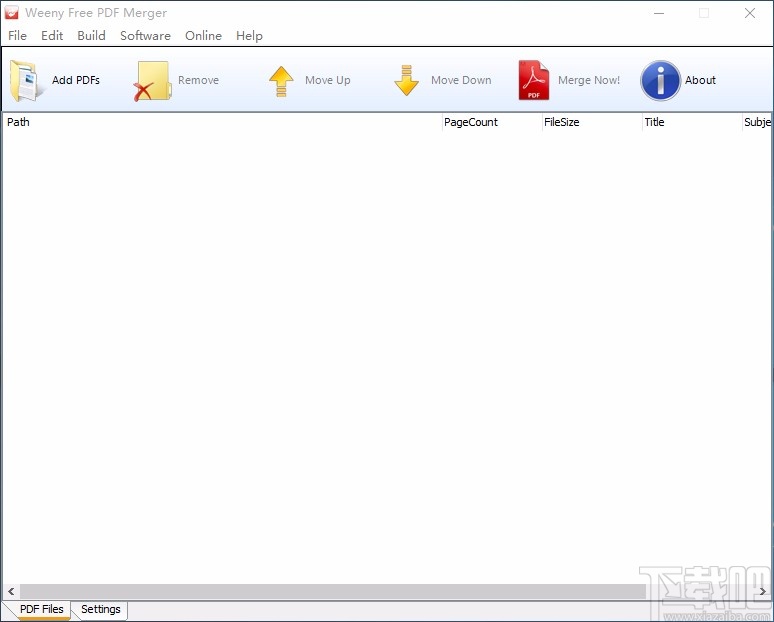Close the Weeny Free PDF Merger window
The height and width of the screenshot is (622, 774).
coord(750,13)
